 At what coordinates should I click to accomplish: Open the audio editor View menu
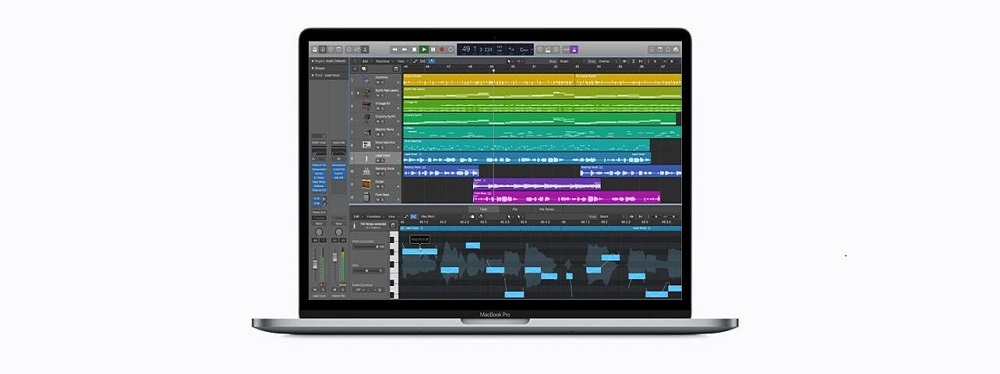[x=392, y=216]
